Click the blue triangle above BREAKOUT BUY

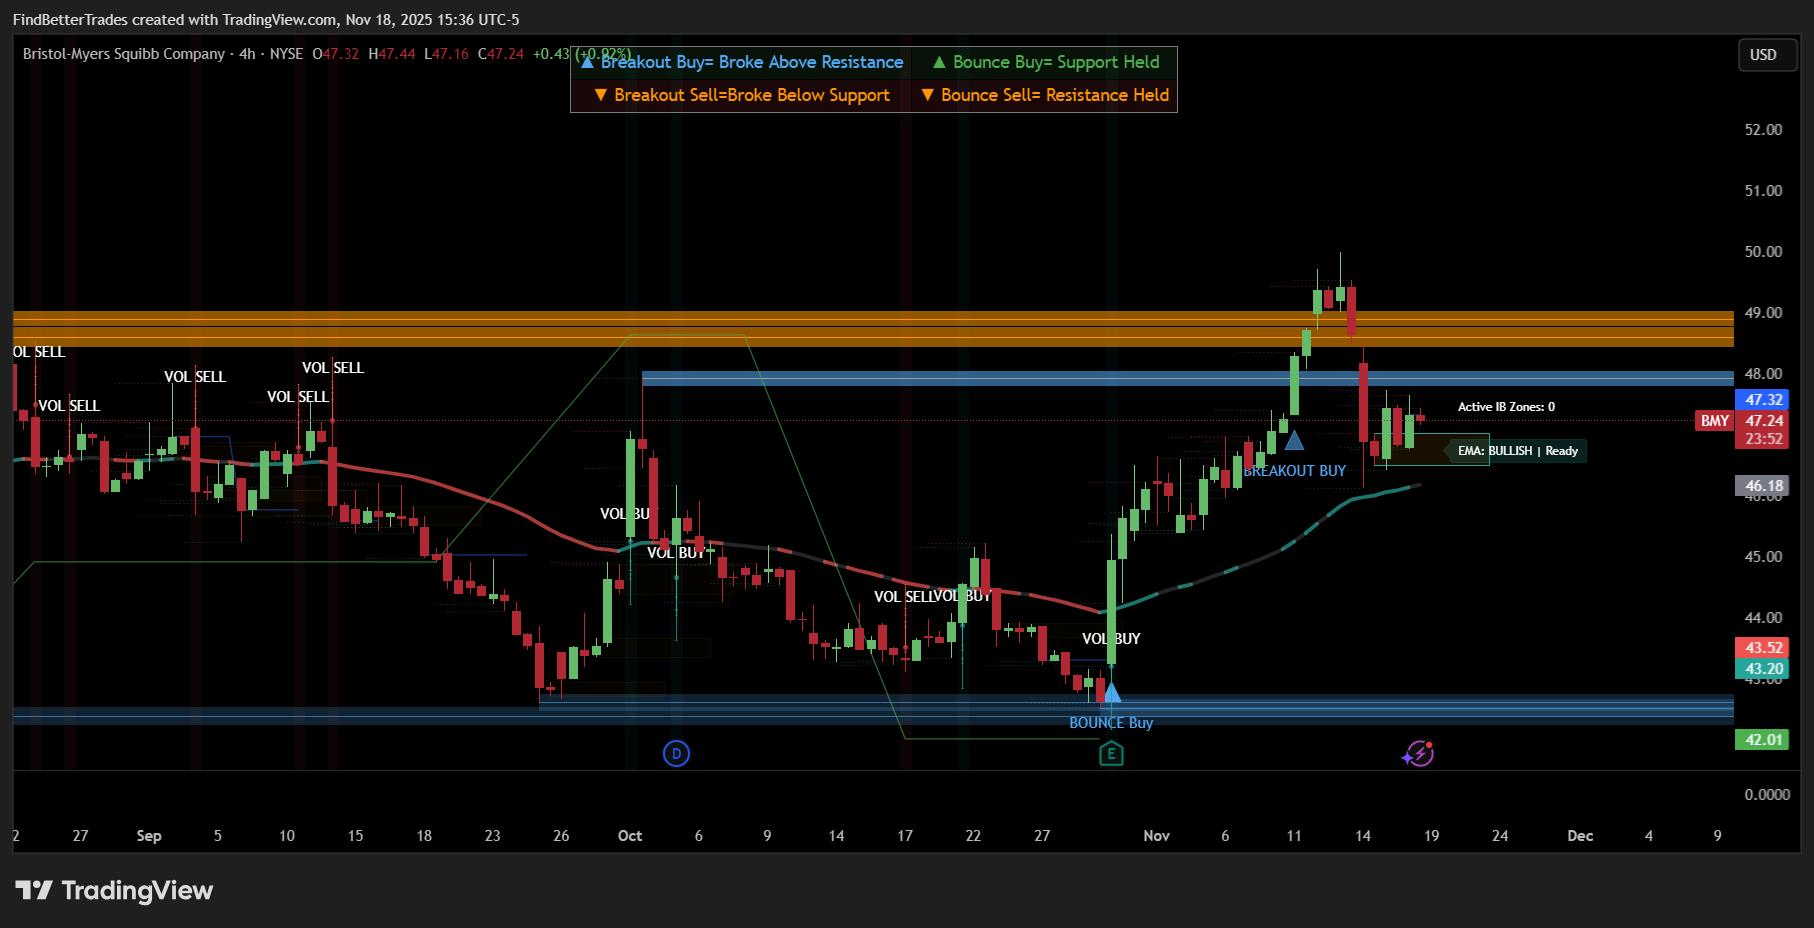[x=1294, y=440]
